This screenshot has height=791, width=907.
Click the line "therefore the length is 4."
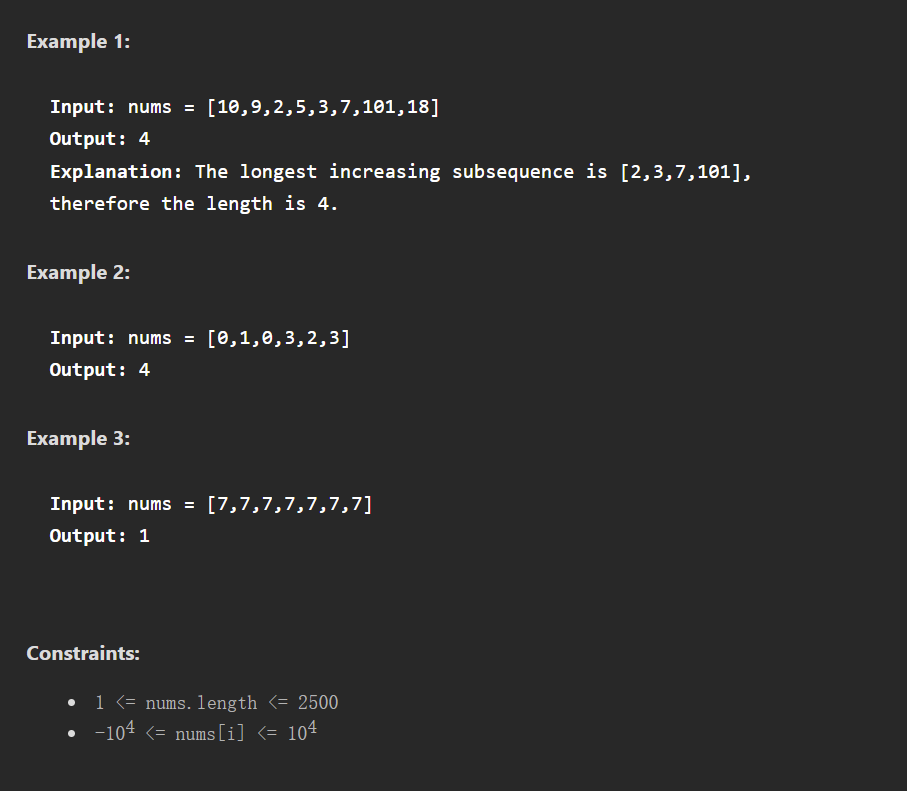pyautogui.click(x=194, y=203)
